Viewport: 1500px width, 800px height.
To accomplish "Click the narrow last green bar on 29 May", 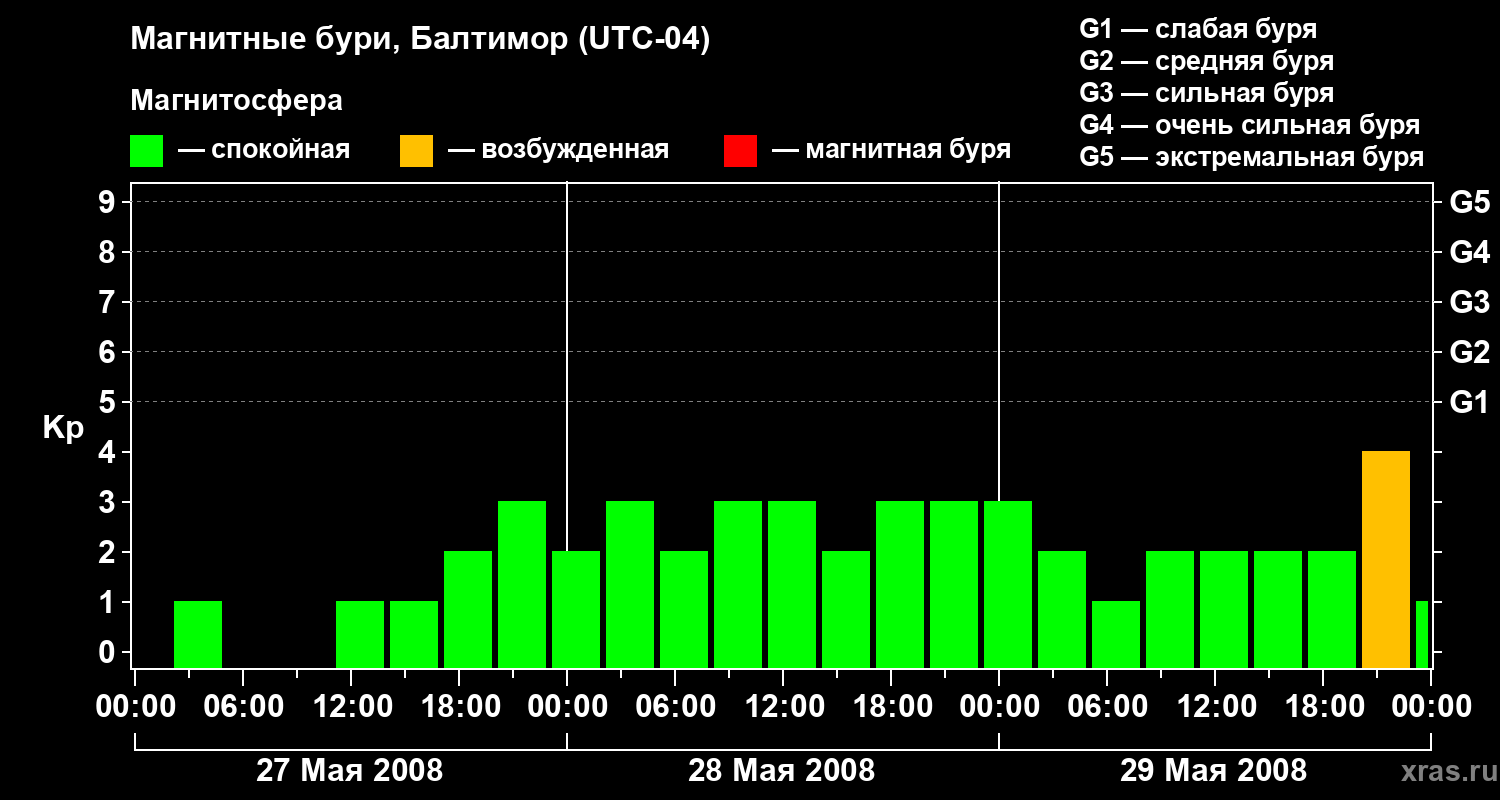I will (x=1422, y=634).
